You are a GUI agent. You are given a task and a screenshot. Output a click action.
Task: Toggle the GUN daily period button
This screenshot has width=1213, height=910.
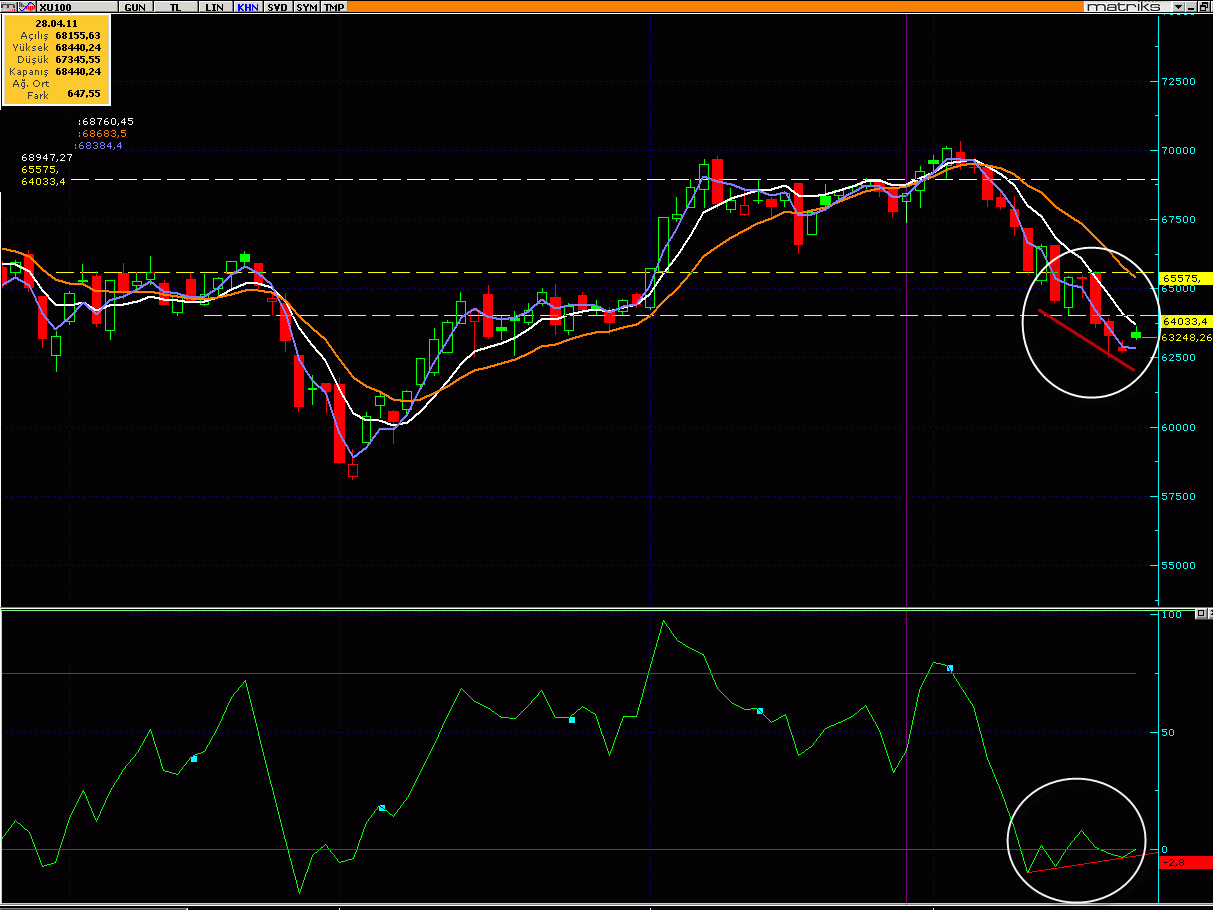133,7
